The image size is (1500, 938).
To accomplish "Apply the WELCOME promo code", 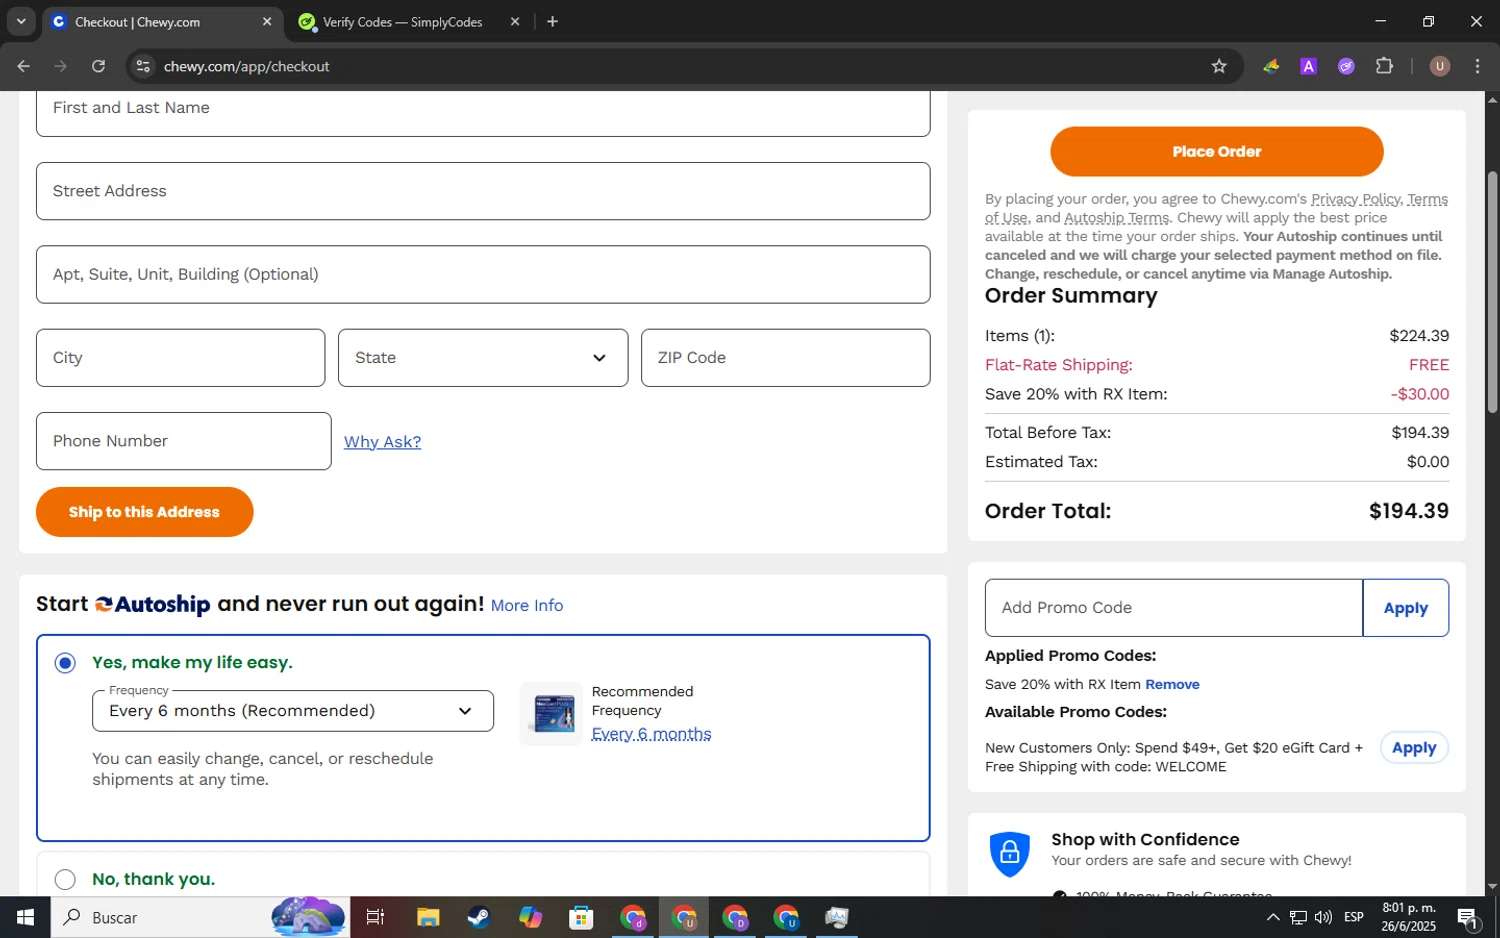I will click(1414, 748).
